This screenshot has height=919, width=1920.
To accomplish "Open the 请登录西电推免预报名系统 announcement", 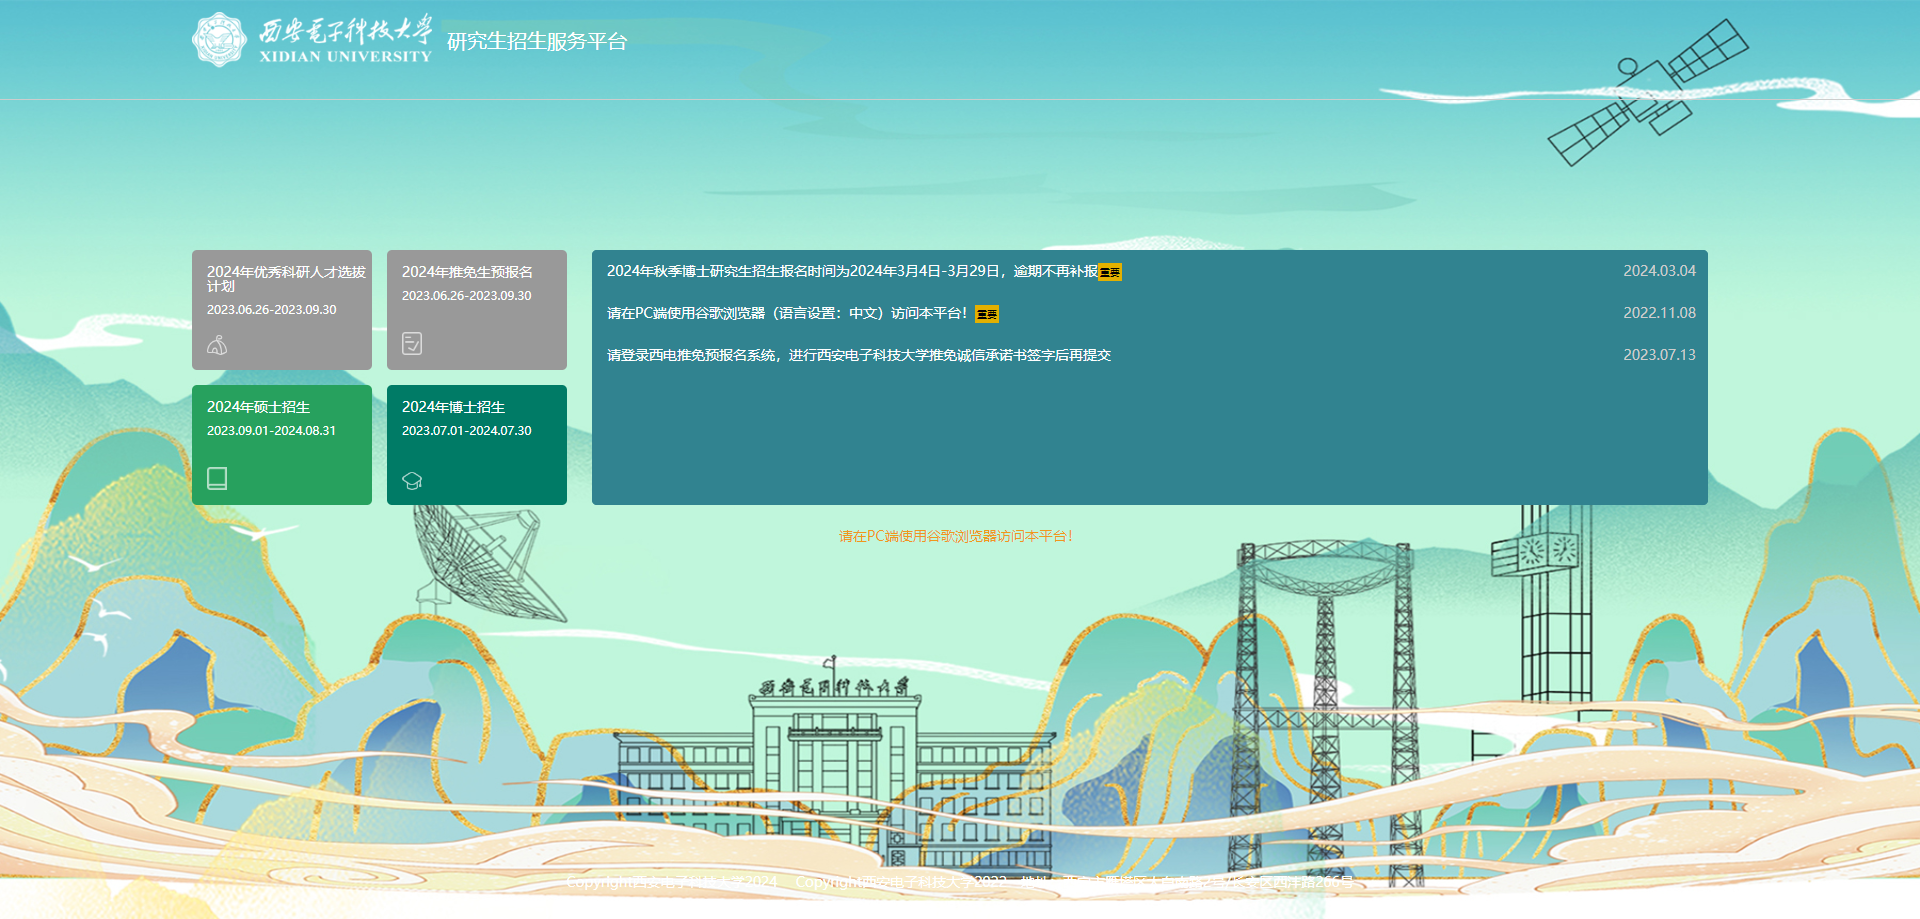I will click(858, 355).
